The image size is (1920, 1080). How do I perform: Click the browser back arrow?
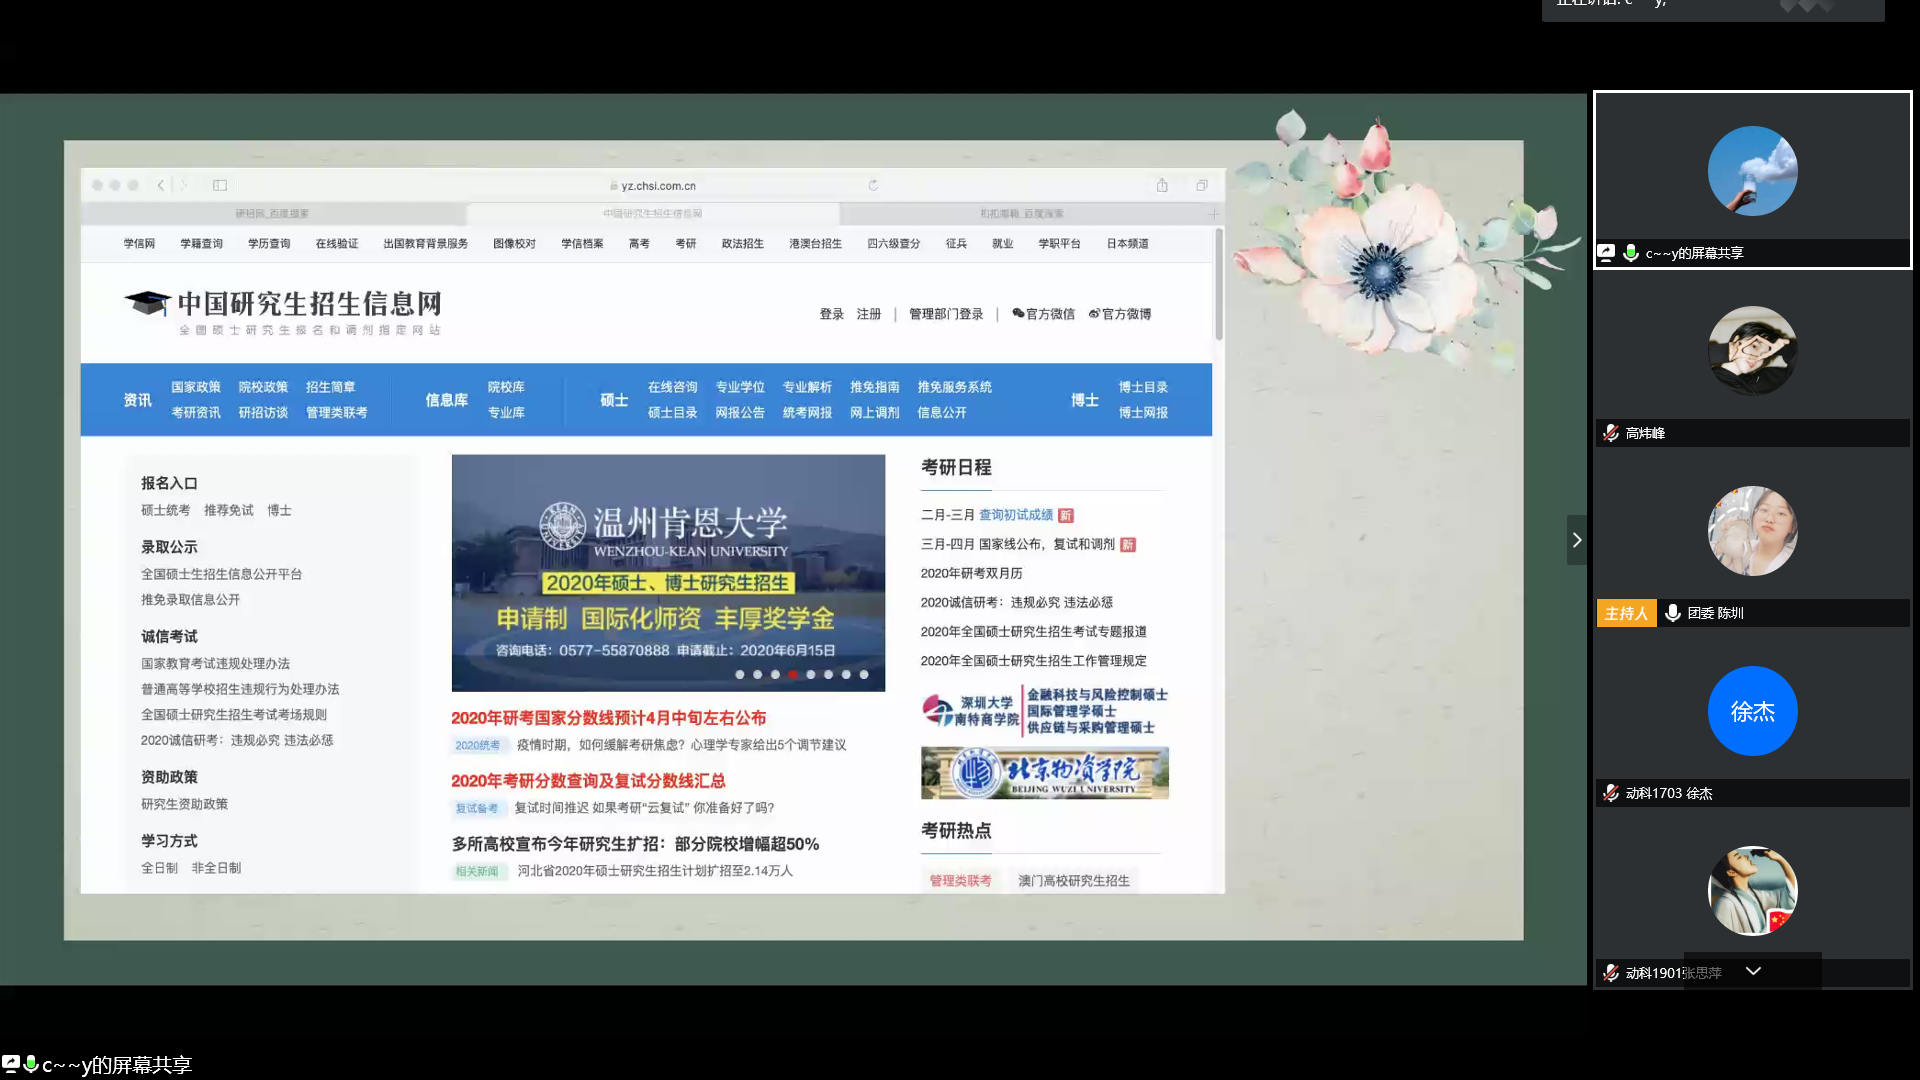coord(161,185)
